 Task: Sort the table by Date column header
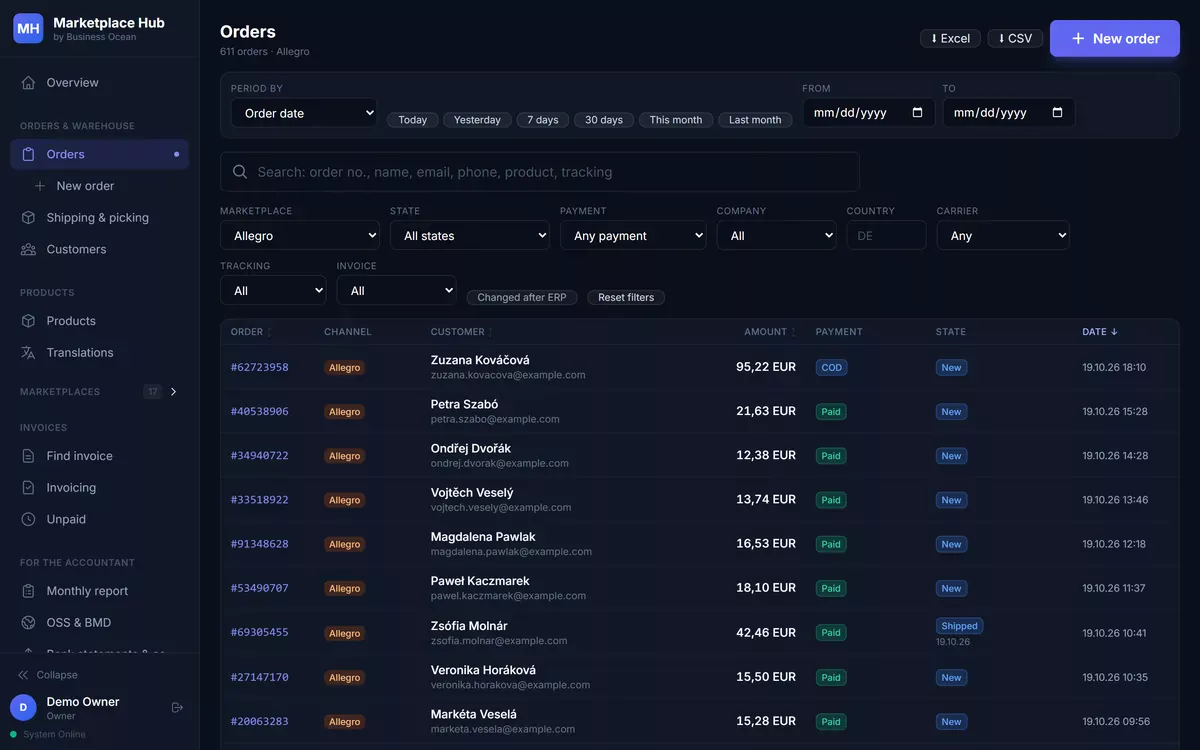[x=1100, y=332]
